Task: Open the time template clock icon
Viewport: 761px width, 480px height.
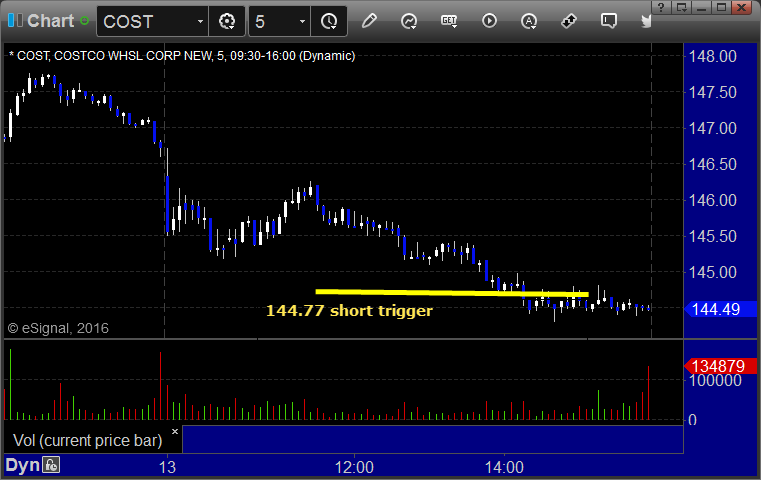Action: (329, 21)
